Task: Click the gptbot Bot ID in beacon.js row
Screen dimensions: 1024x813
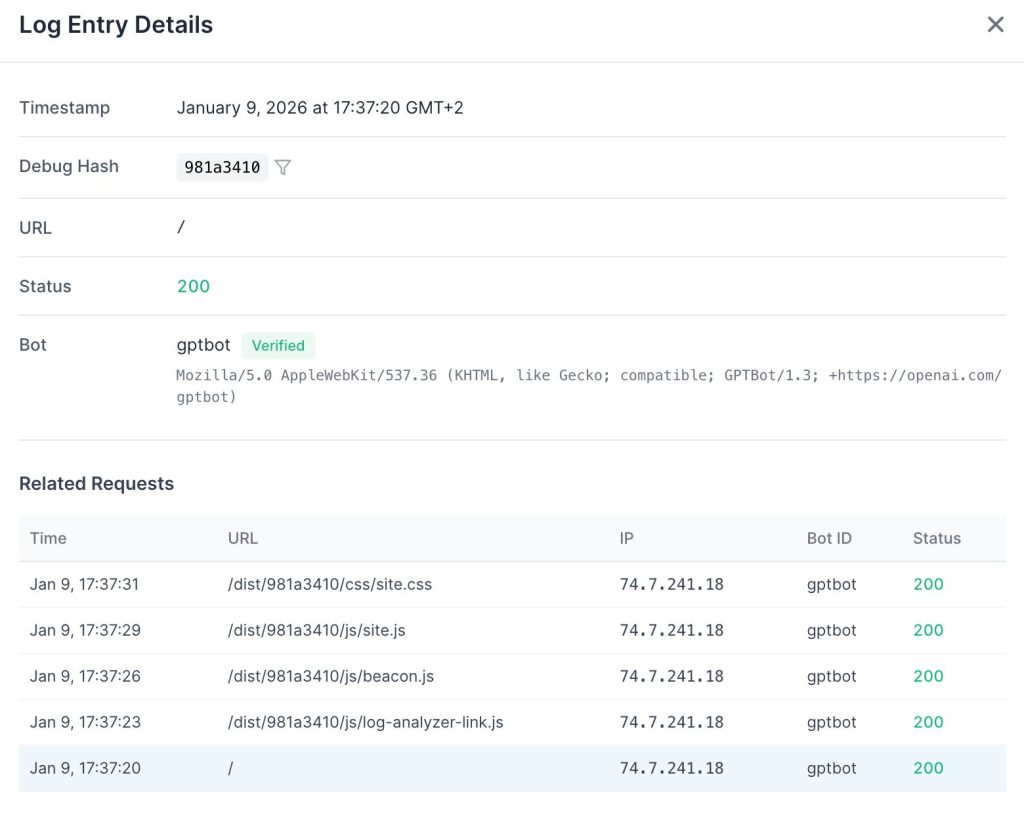Action: click(831, 676)
